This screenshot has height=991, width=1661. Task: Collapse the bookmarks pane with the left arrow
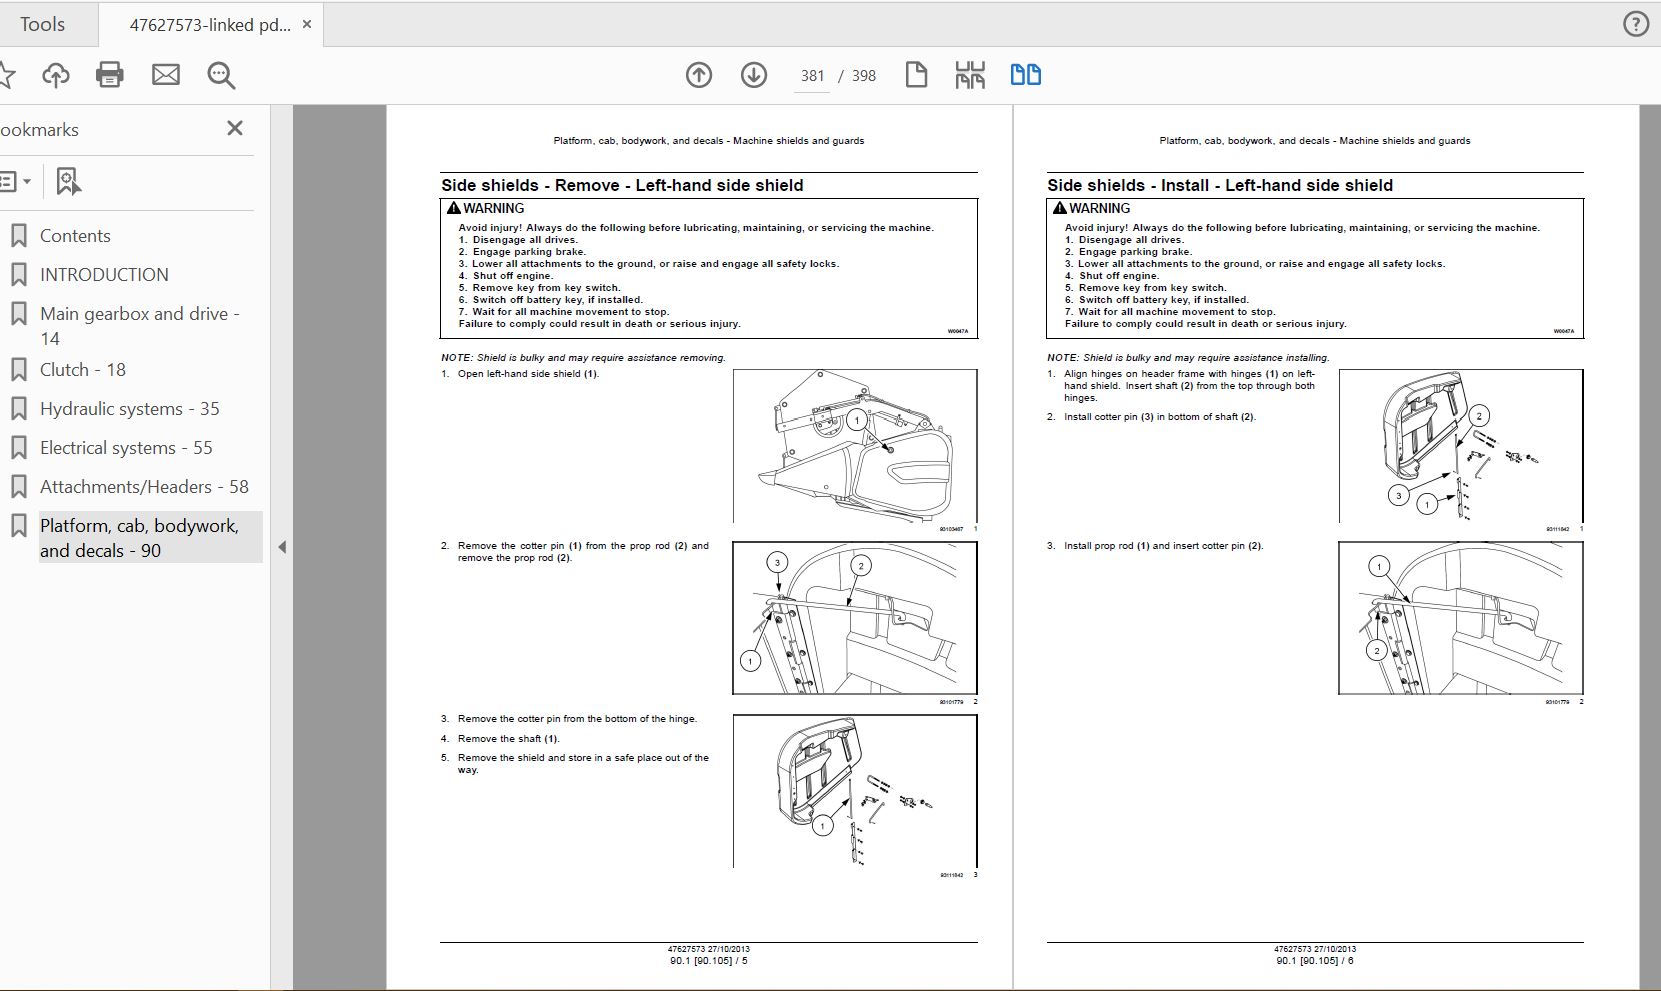click(282, 547)
